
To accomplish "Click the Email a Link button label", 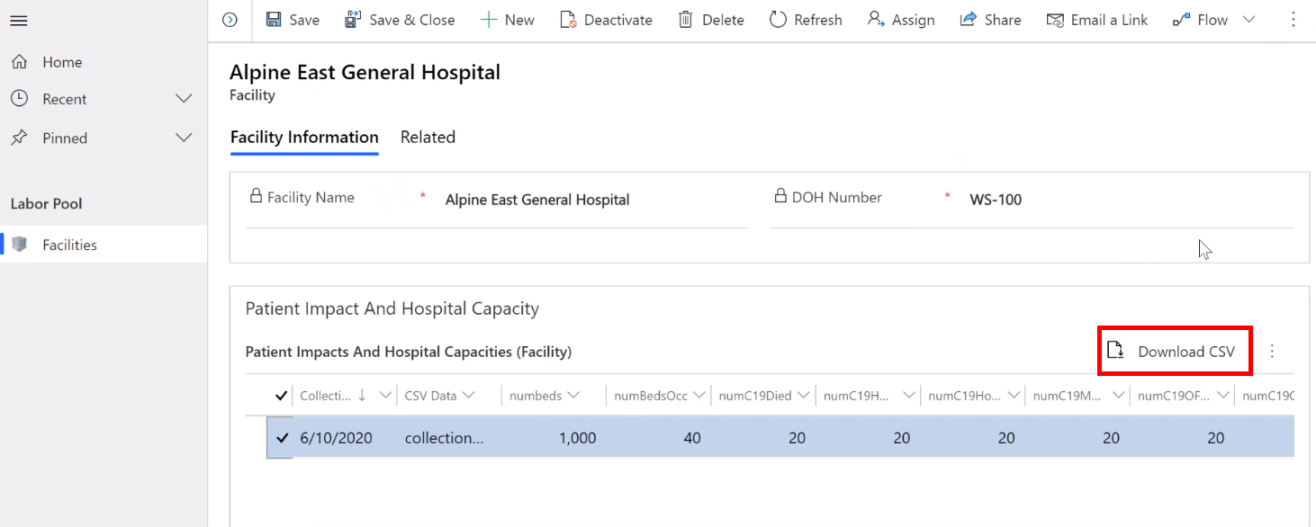I will [x=1109, y=20].
